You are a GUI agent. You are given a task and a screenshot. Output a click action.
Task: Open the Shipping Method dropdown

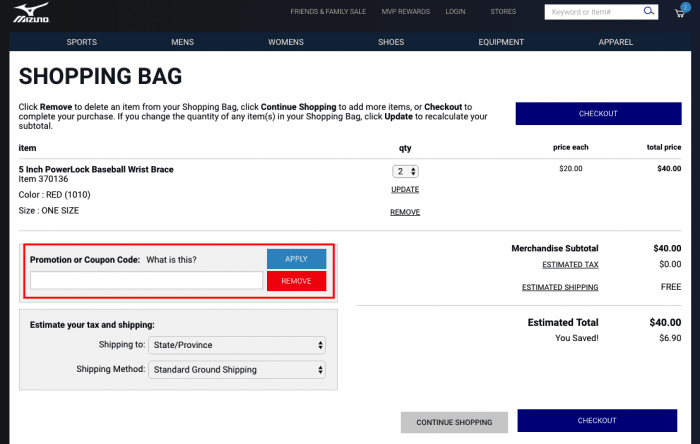237,370
